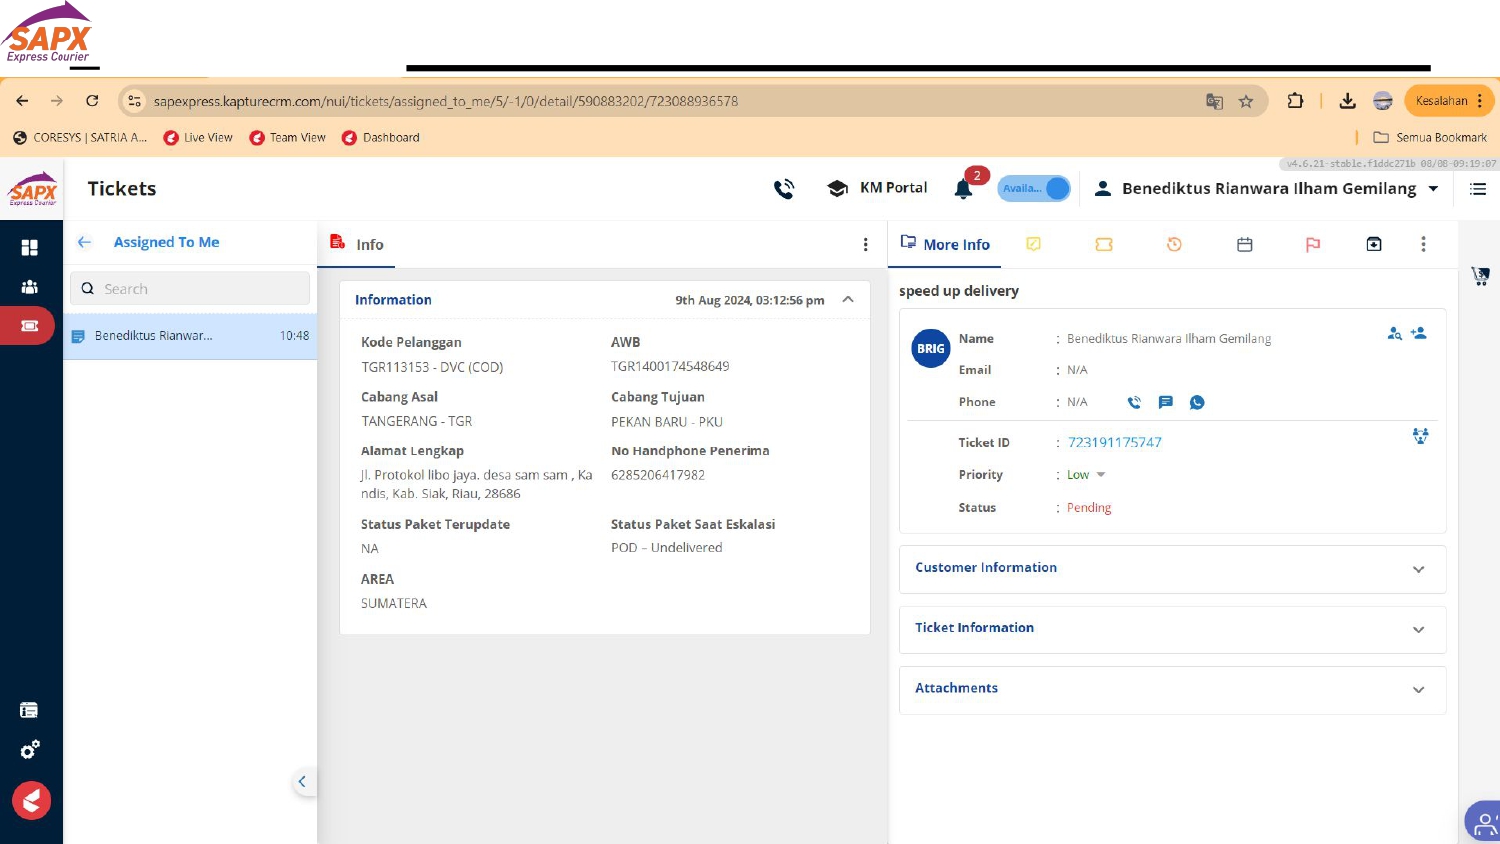Viewport: 1500px width, 844px height.
Task: Translate page icon in address bar
Action: pos(1214,101)
